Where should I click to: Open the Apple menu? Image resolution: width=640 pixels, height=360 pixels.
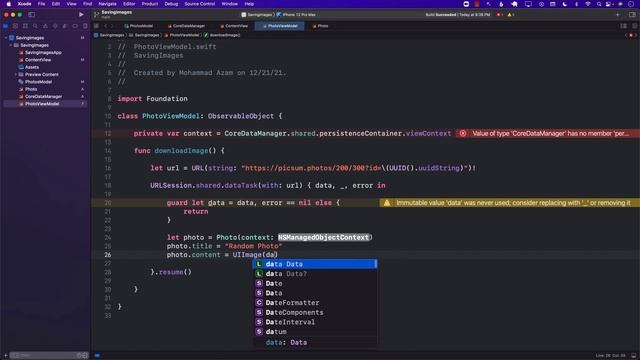click(x=9, y=4)
